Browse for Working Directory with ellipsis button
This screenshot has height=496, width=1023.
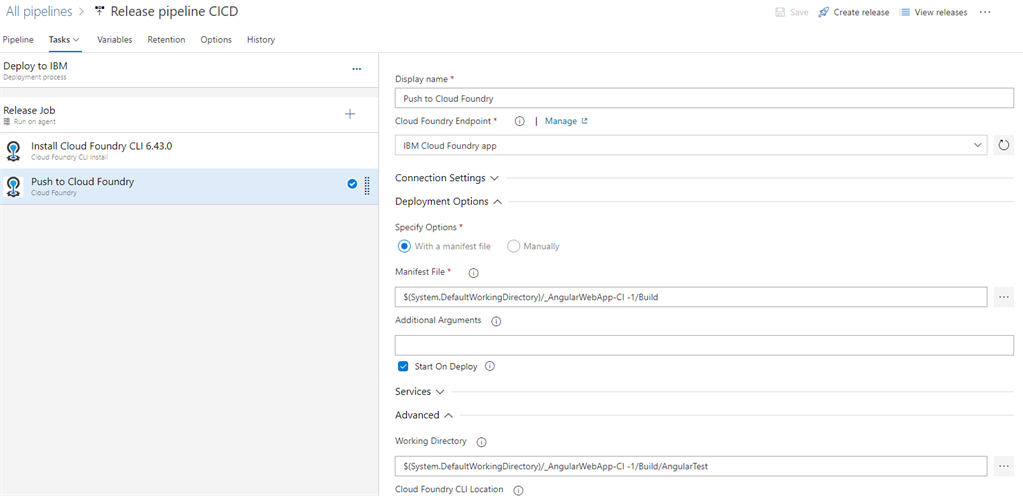pyautogui.click(x=1003, y=466)
